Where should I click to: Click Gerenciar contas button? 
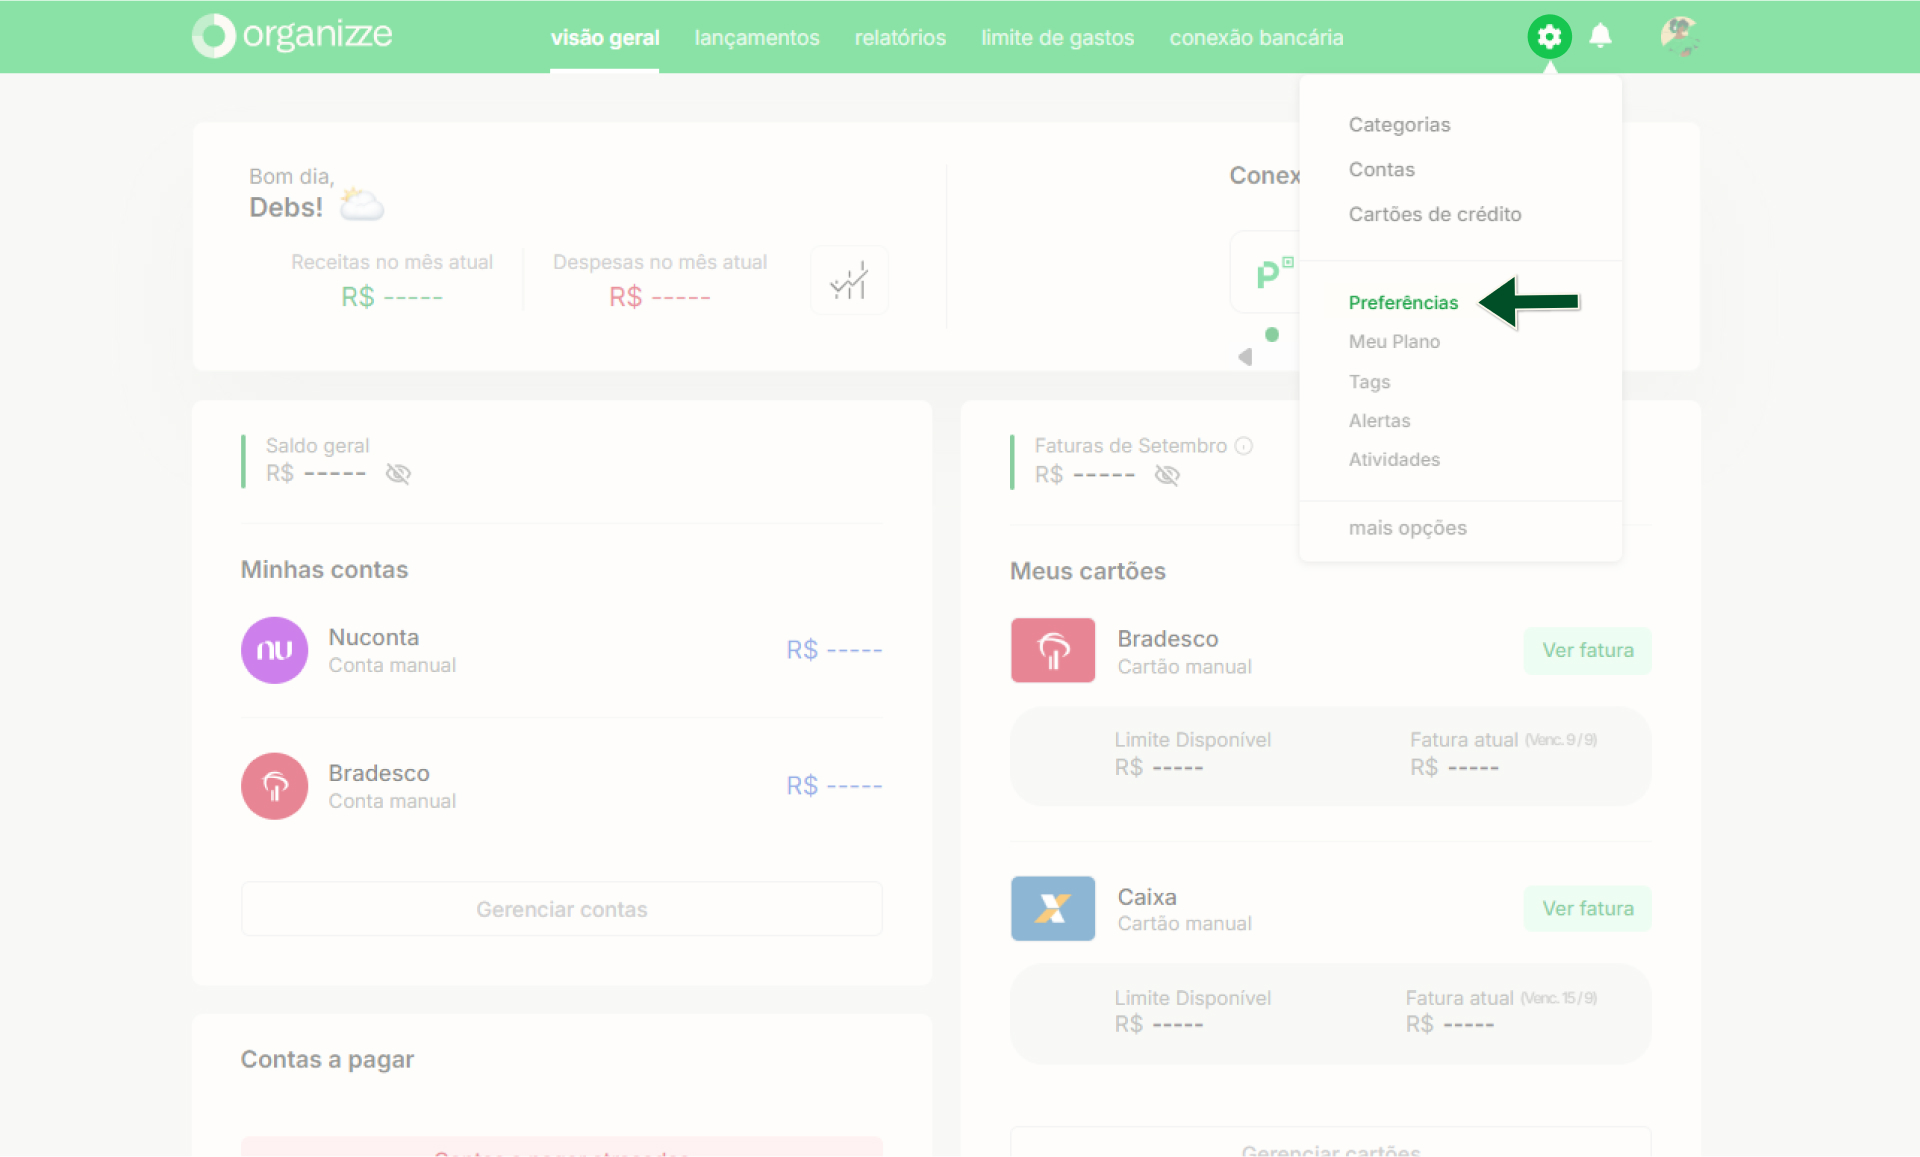[561, 909]
